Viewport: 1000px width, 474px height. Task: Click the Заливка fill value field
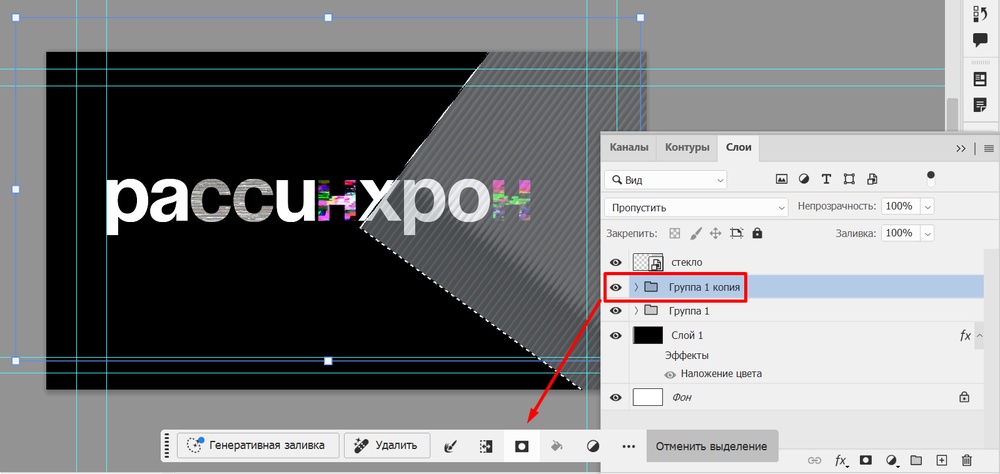(x=899, y=233)
